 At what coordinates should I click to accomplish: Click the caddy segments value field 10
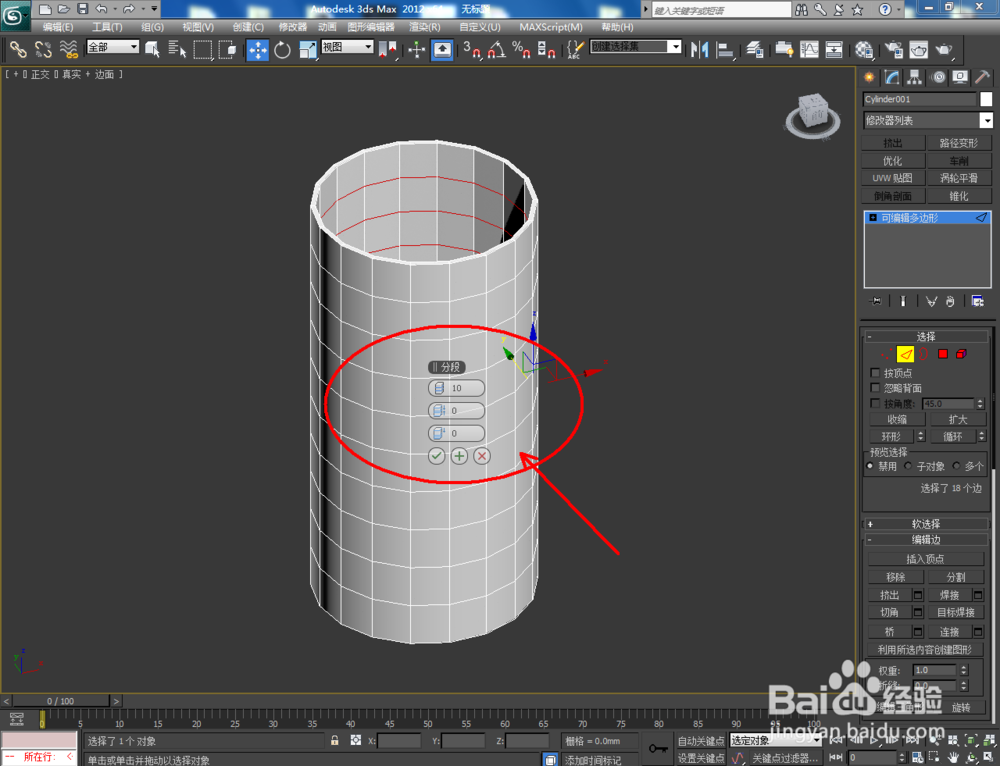pyautogui.click(x=456, y=388)
